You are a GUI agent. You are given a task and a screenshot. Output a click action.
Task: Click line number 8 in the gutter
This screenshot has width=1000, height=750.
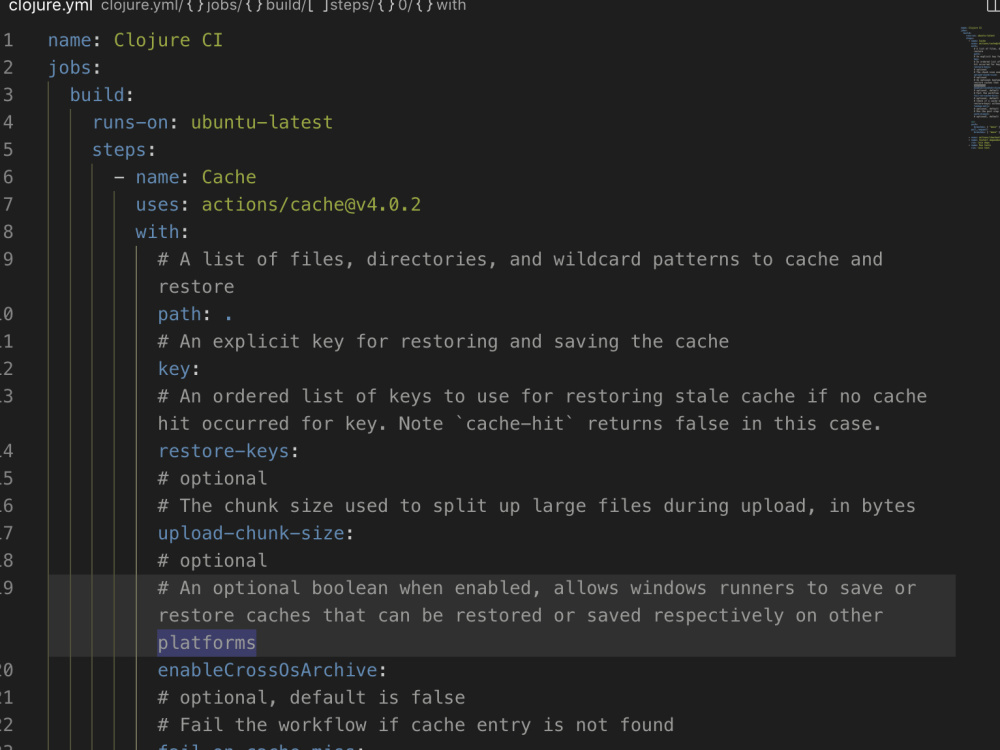tap(8, 232)
